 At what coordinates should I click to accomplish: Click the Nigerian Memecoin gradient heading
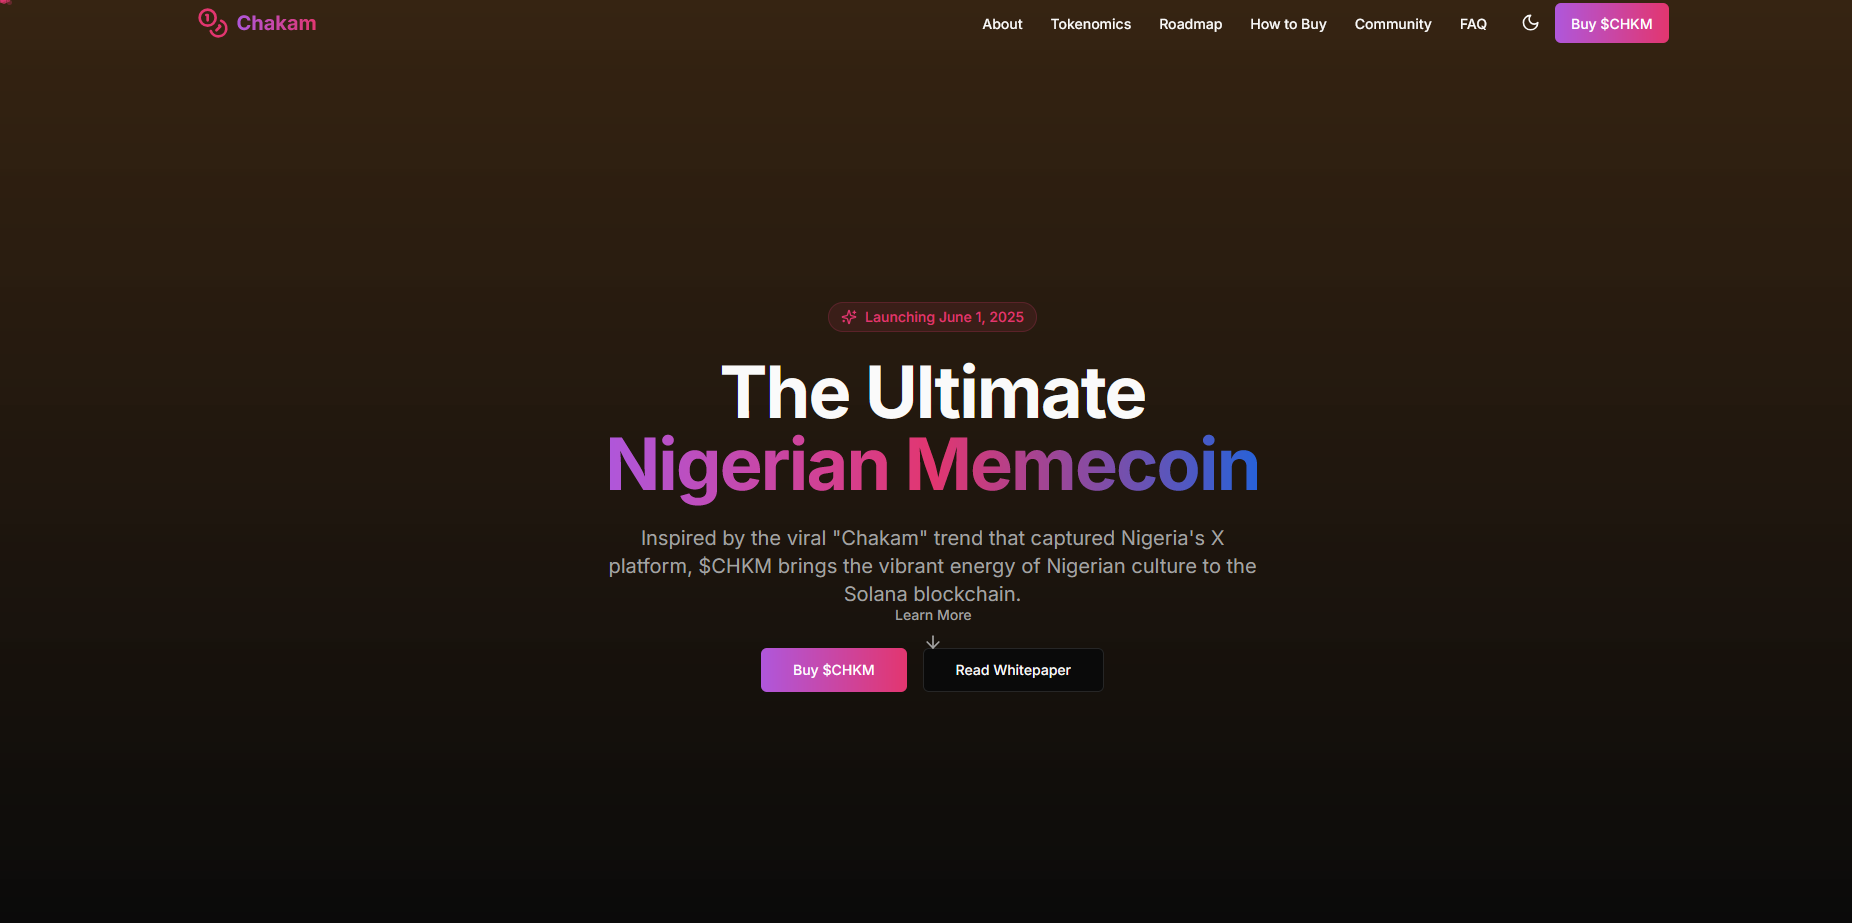tap(933, 465)
